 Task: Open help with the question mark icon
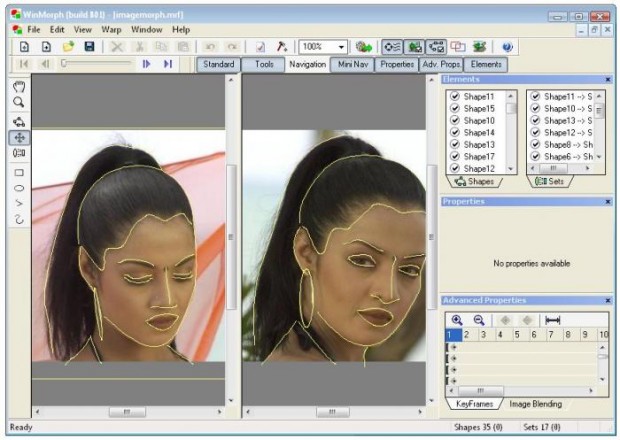[x=507, y=47]
